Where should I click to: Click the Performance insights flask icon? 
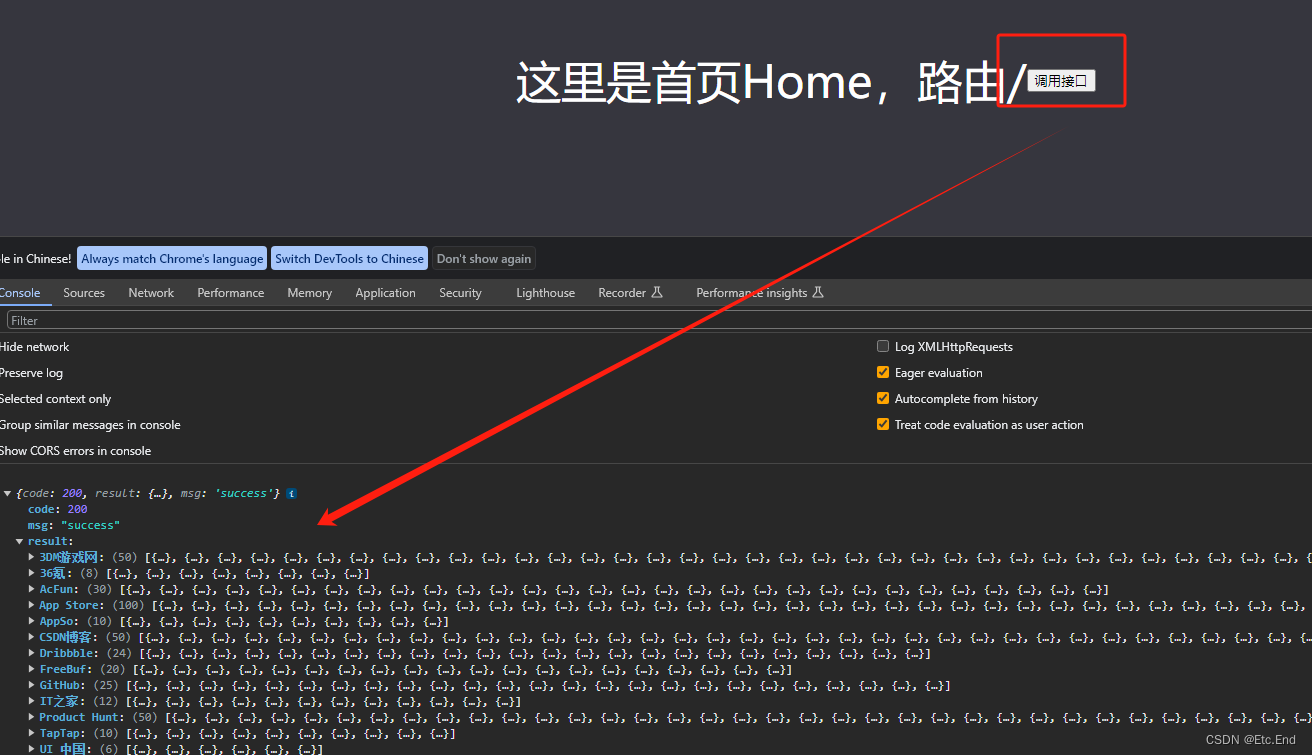pyautogui.click(x=818, y=293)
